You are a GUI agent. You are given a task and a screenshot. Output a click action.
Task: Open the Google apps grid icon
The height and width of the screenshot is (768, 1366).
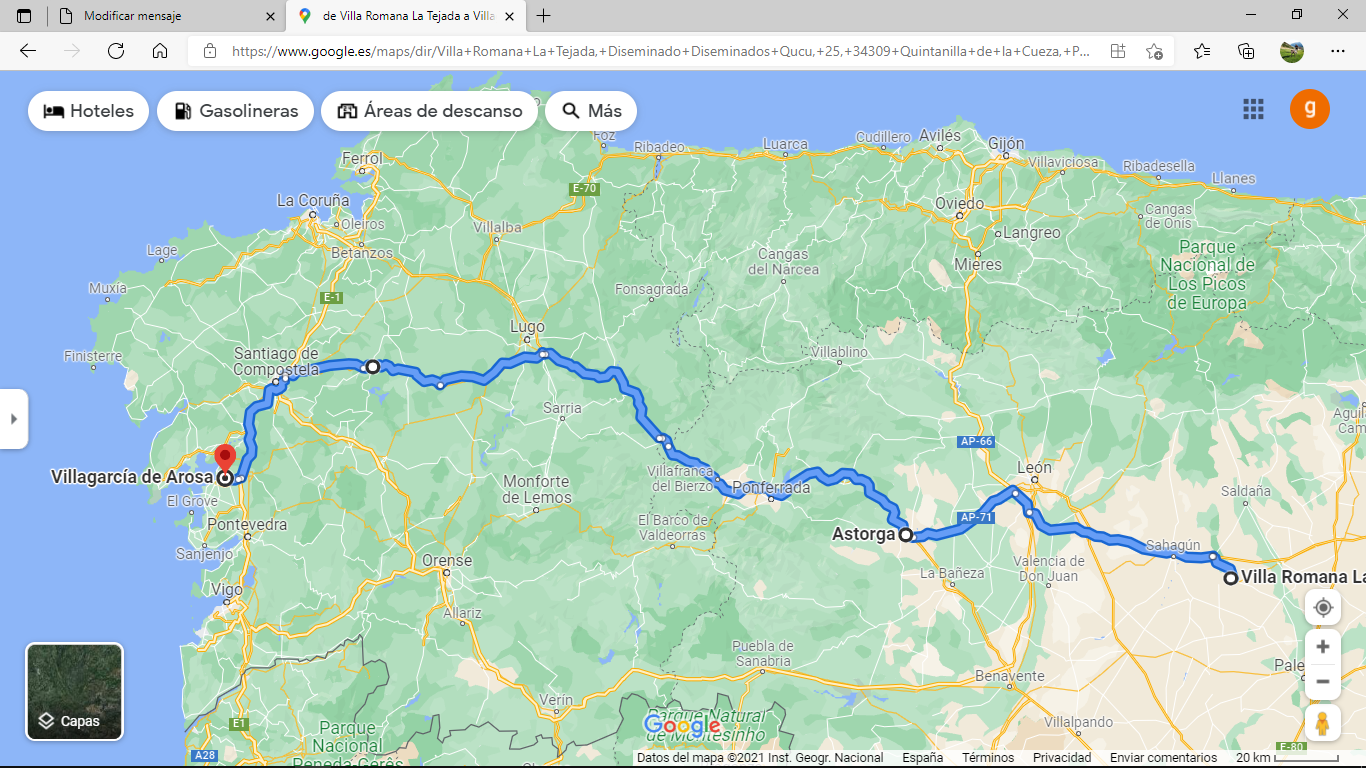point(1253,109)
